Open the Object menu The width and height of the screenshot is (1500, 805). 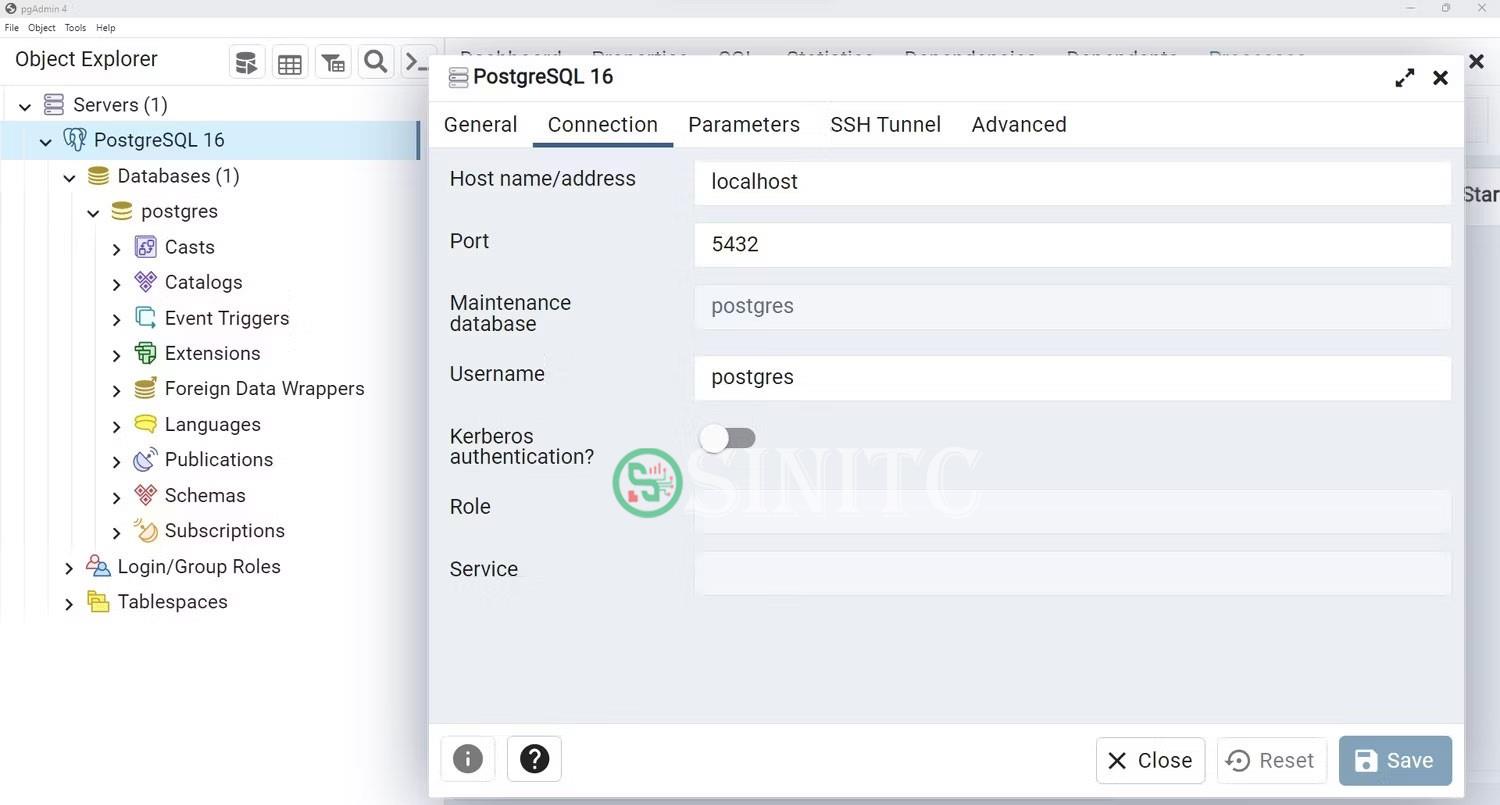pos(42,28)
